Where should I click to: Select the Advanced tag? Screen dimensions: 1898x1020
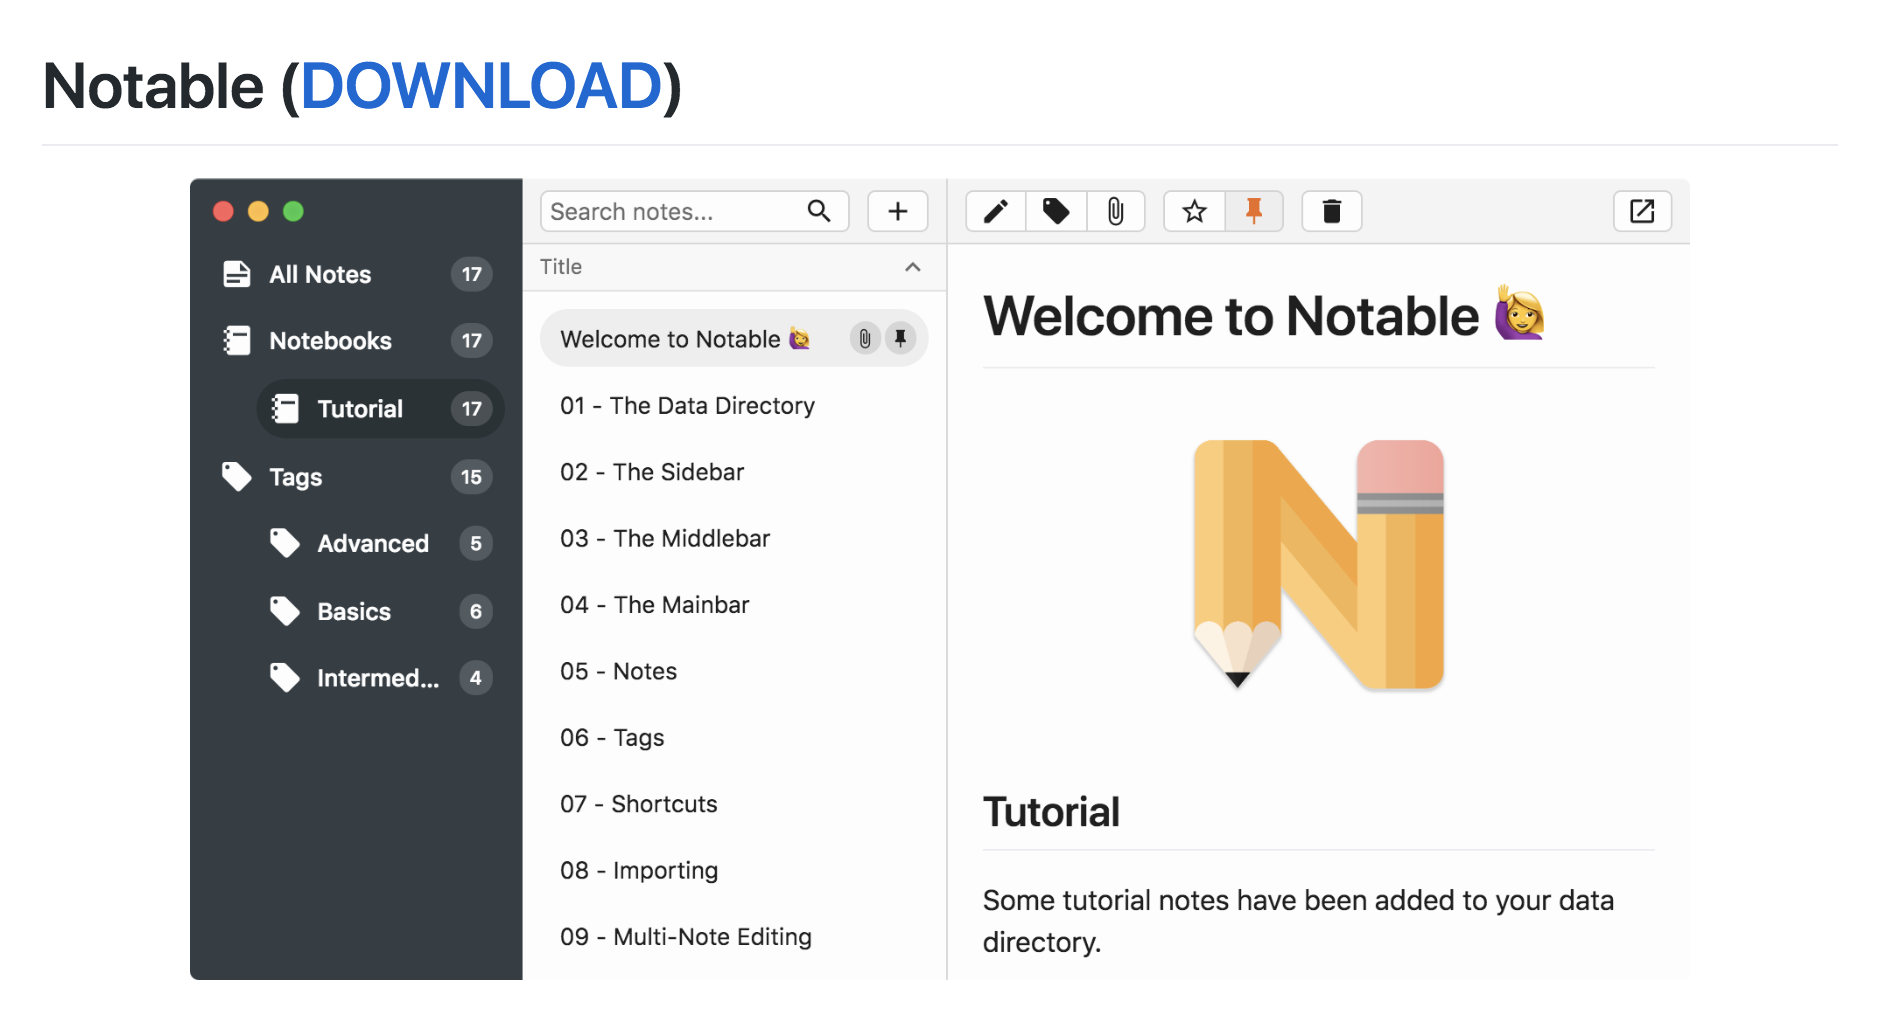pos(372,544)
